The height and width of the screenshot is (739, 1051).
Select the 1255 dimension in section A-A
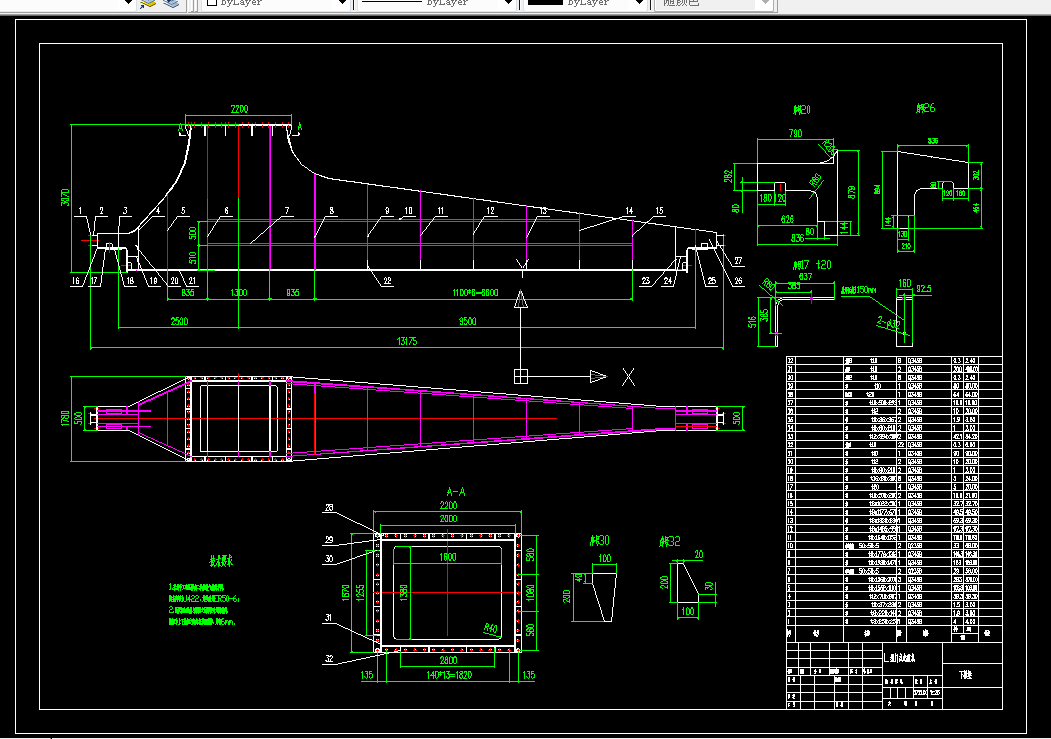point(361,593)
